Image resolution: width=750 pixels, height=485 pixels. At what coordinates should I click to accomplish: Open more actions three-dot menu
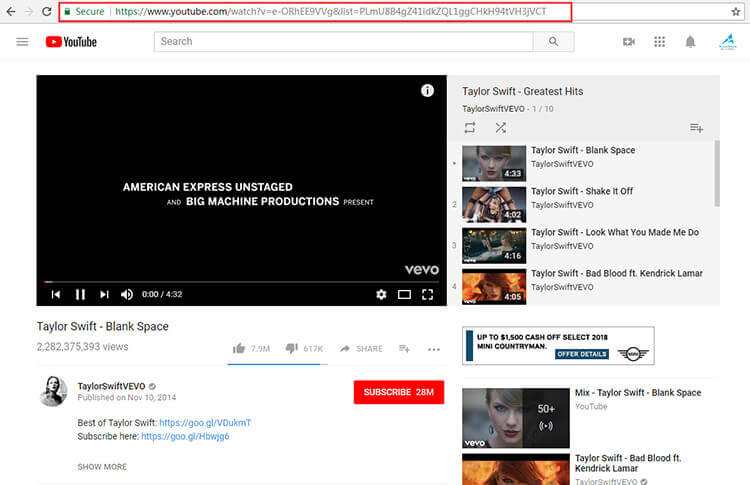tap(434, 349)
